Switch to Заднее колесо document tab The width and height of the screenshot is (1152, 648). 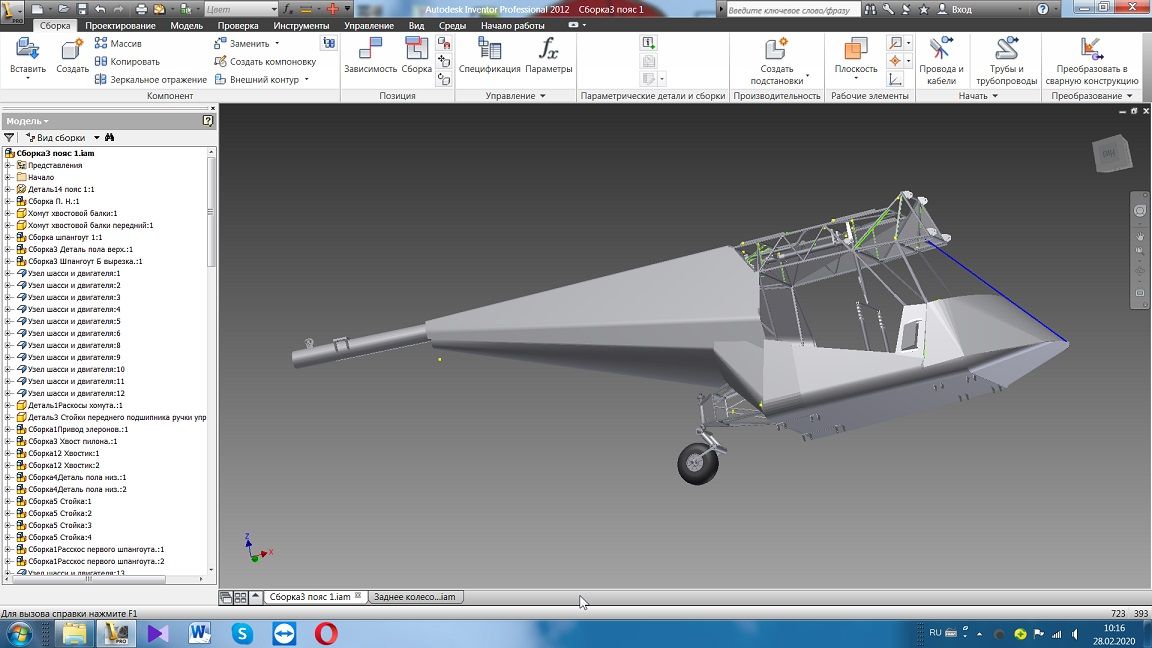pos(413,597)
